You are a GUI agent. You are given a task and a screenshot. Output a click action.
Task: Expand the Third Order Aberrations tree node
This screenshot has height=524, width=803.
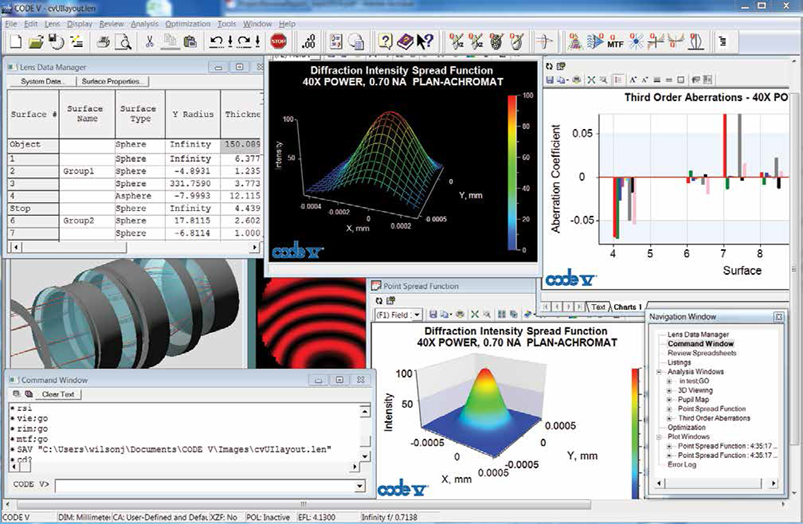point(670,418)
